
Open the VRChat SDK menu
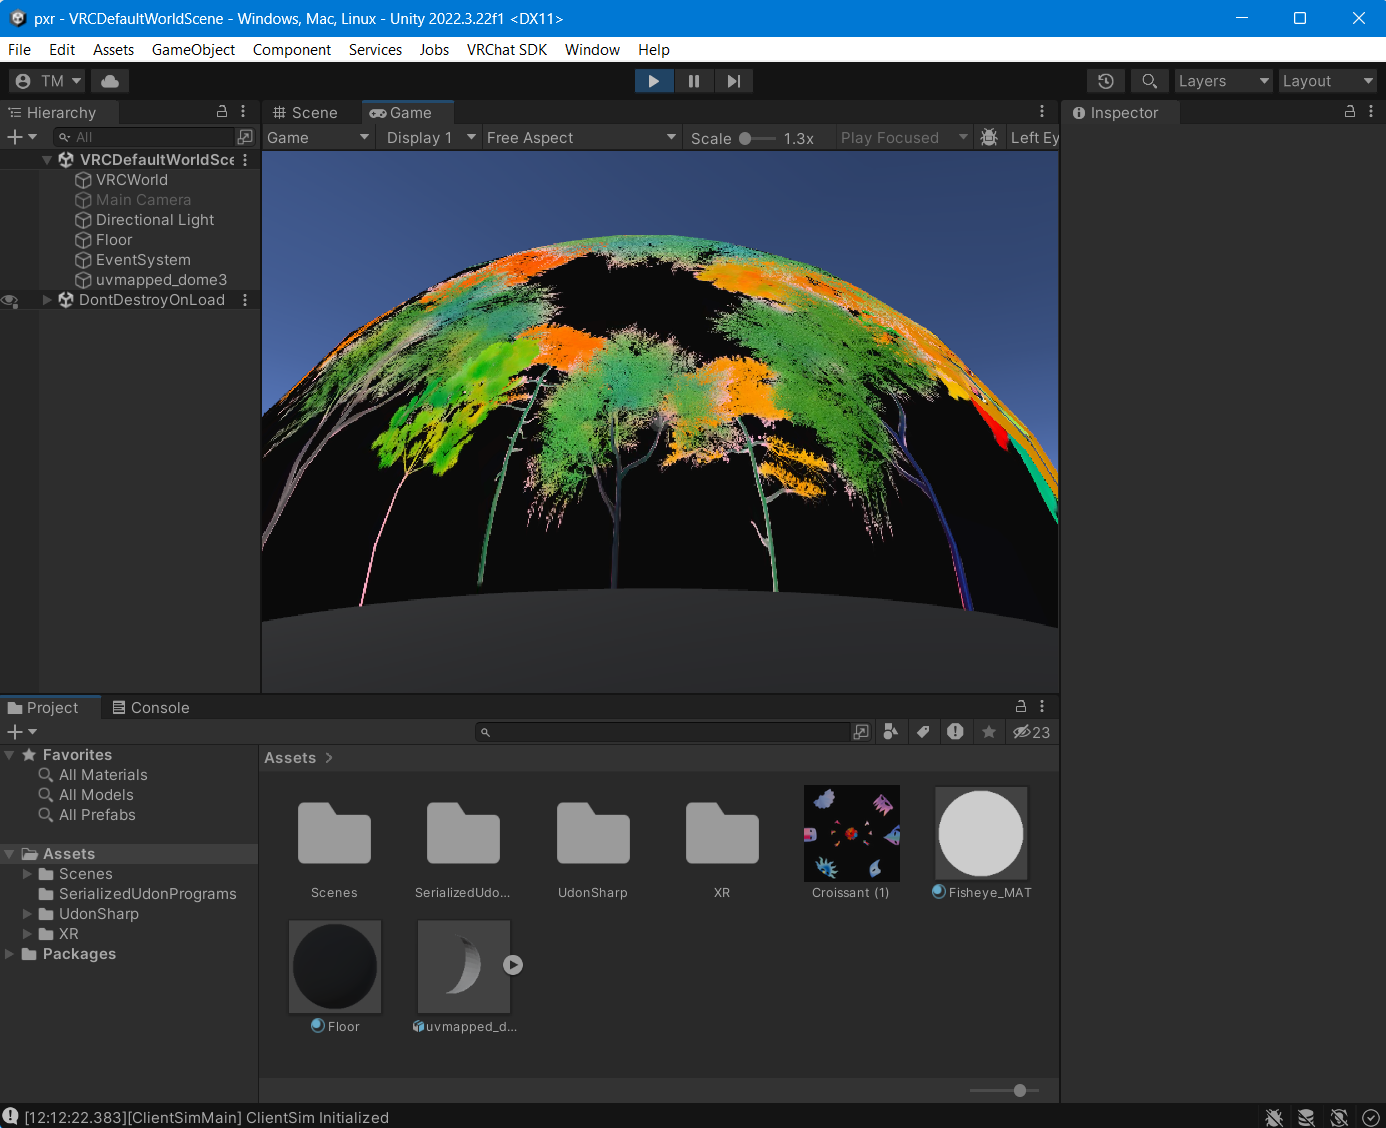point(507,50)
